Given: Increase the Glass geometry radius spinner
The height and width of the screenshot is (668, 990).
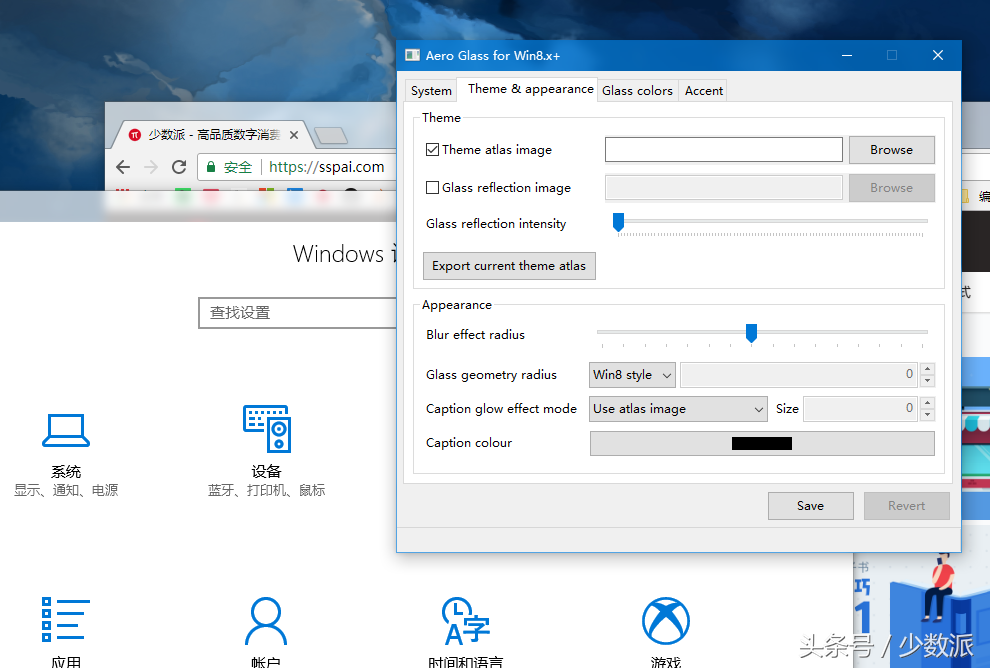Looking at the screenshot, I should (928, 369).
